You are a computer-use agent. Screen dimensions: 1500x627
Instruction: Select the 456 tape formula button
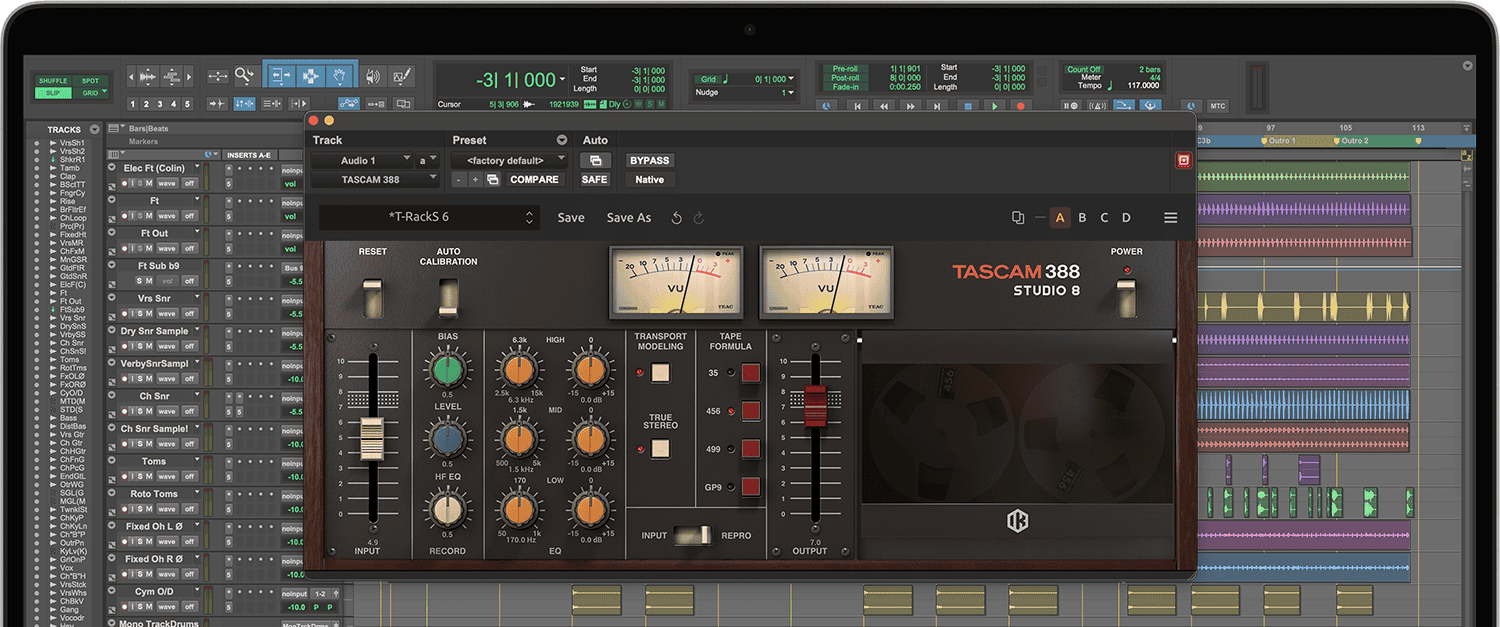pos(753,410)
